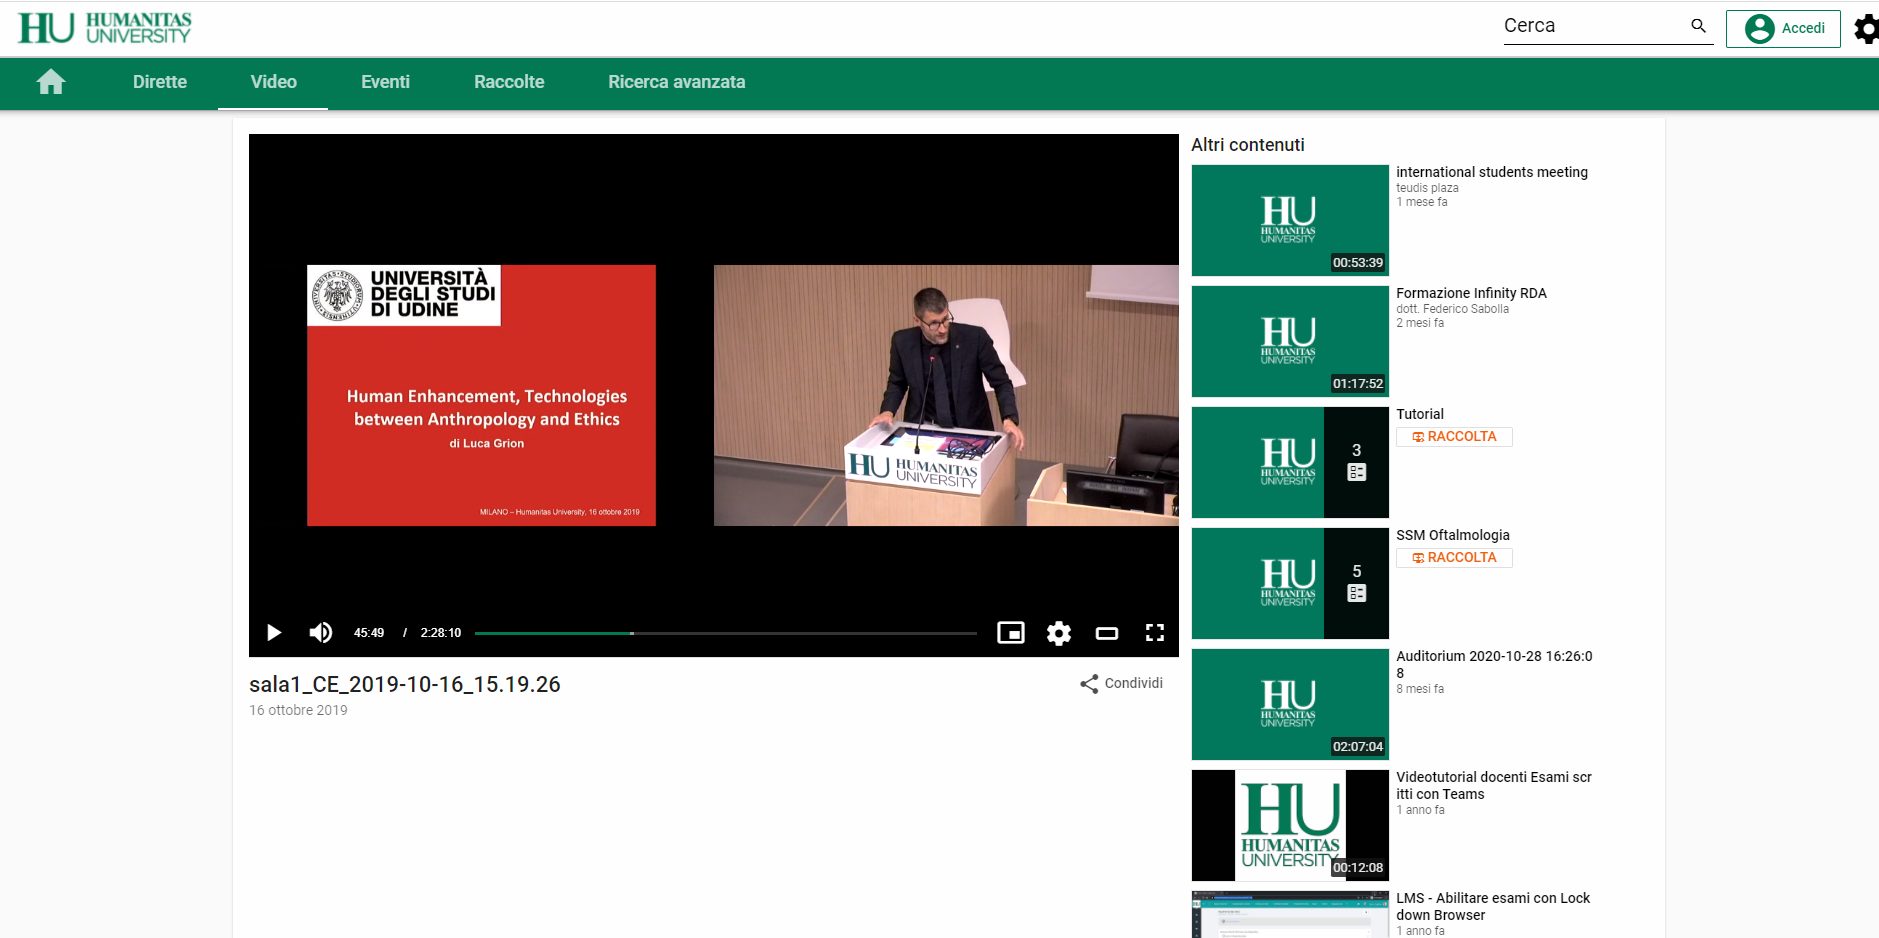This screenshot has height=938, width=1879.
Task: Sign in with the Accedi button
Action: click(1783, 28)
